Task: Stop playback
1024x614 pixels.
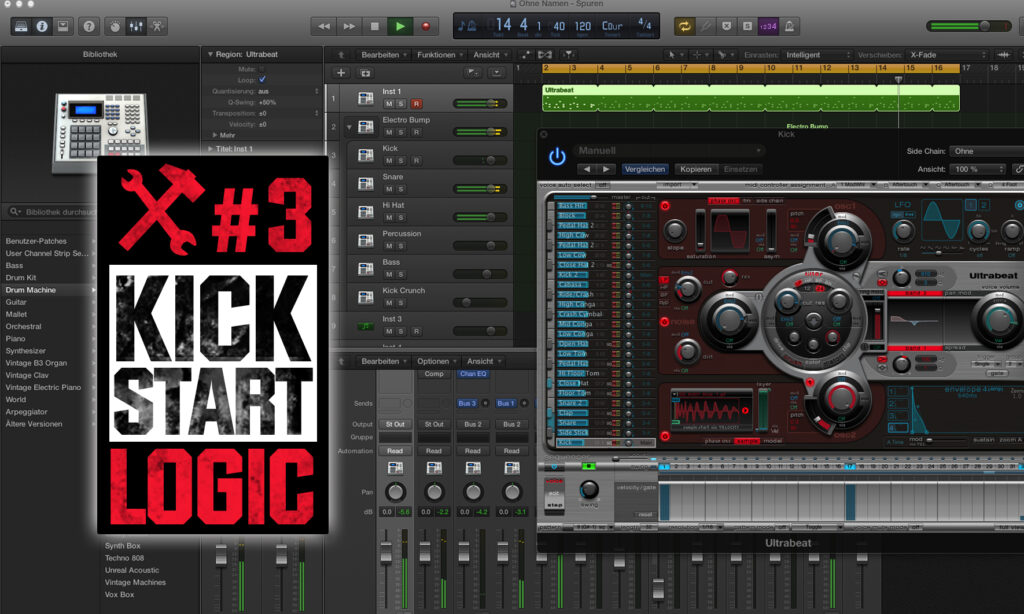Action: coord(375,26)
